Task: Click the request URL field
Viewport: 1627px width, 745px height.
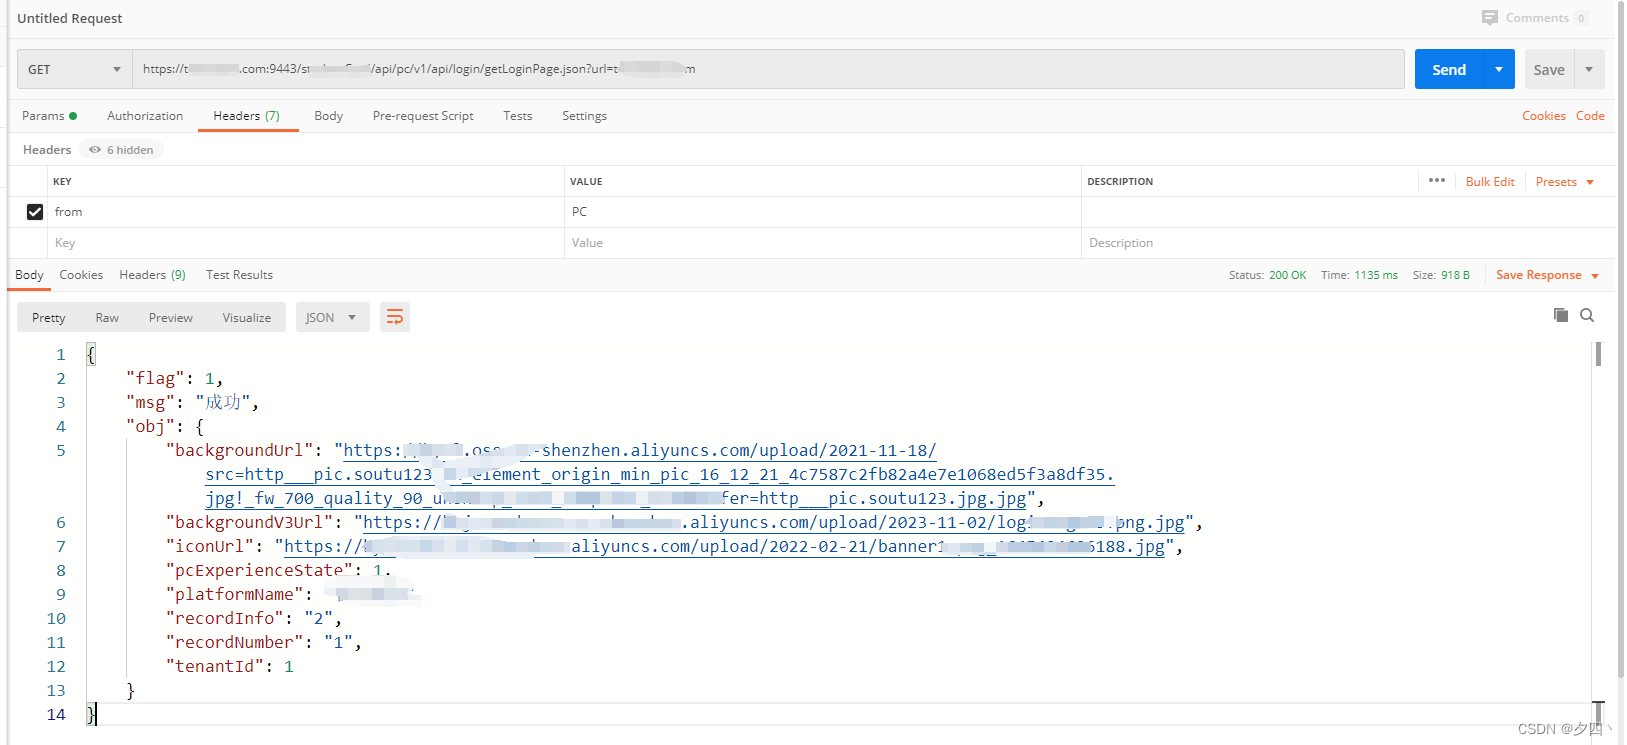Action: (x=768, y=69)
